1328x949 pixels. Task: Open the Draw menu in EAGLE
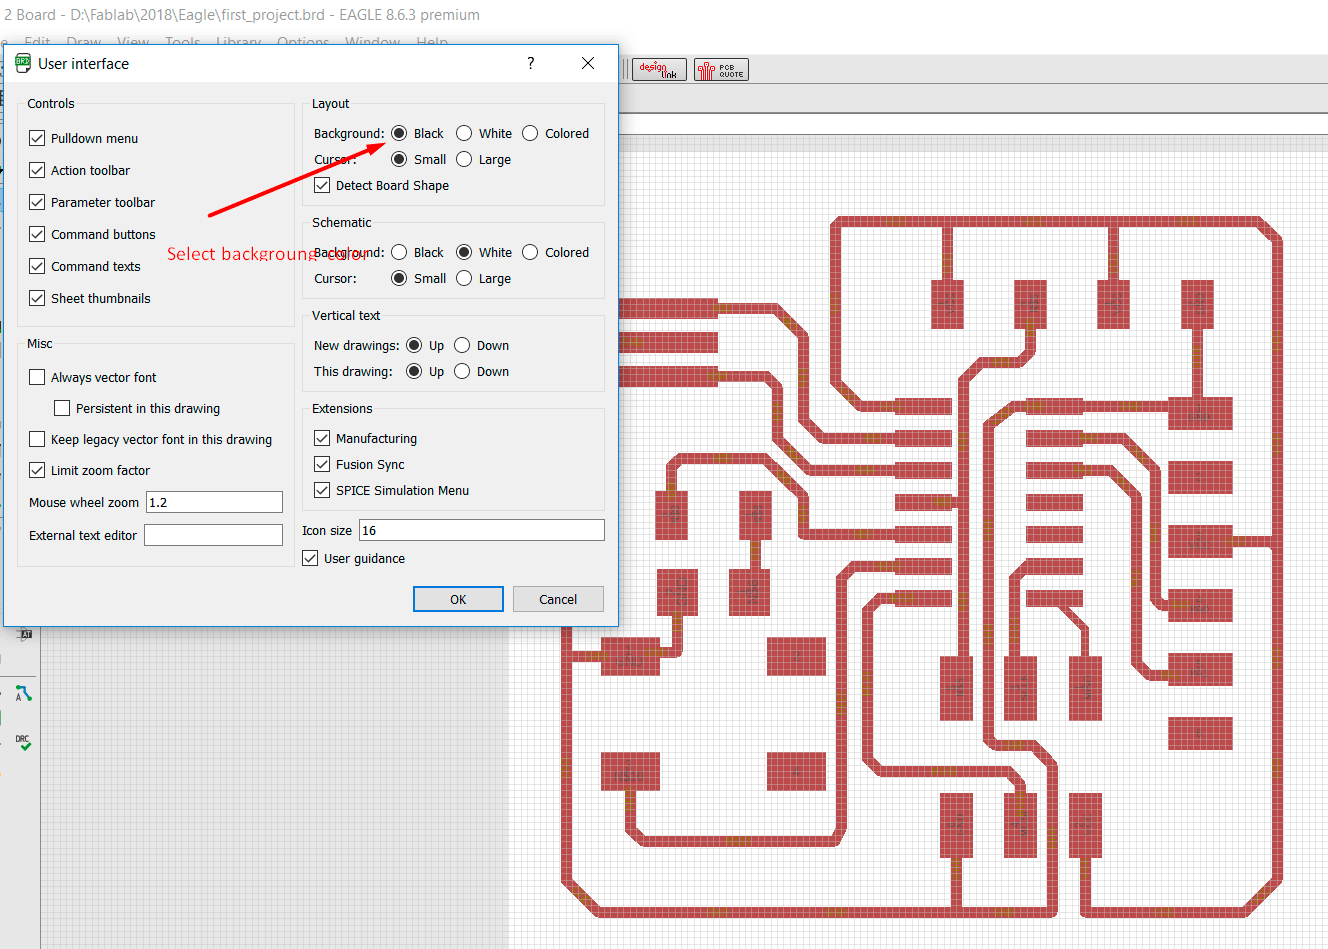coord(84,42)
